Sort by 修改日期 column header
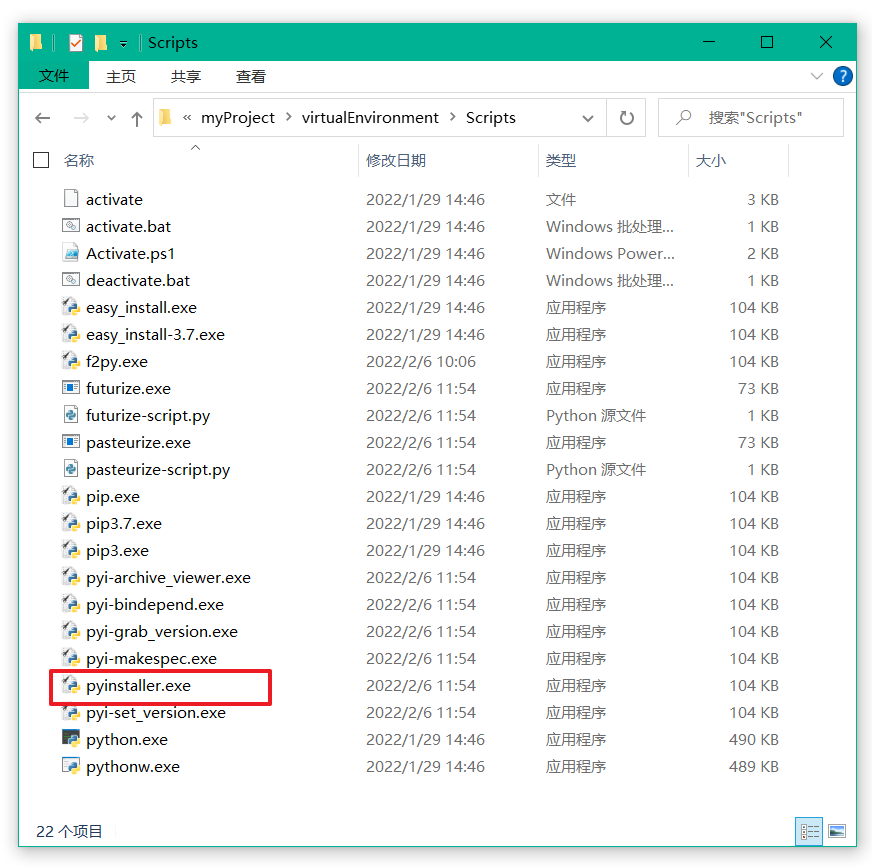Image resolution: width=872 pixels, height=867 pixels. click(395, 160)
